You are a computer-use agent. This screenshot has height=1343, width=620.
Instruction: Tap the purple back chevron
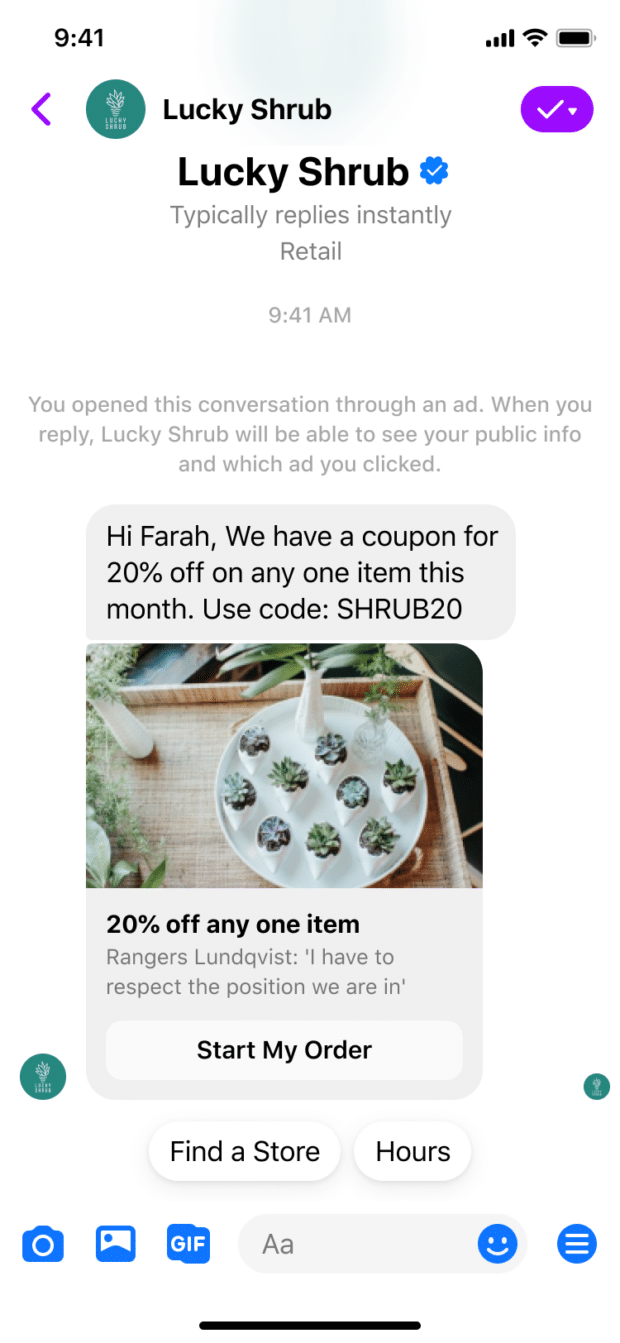[x=42, y=108]
